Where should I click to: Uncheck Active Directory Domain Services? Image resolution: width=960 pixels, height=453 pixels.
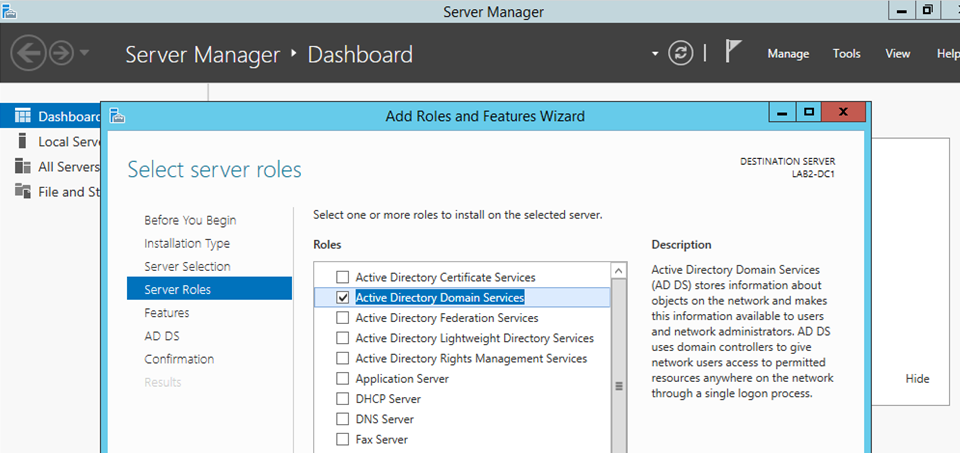[x=343, y=298]
